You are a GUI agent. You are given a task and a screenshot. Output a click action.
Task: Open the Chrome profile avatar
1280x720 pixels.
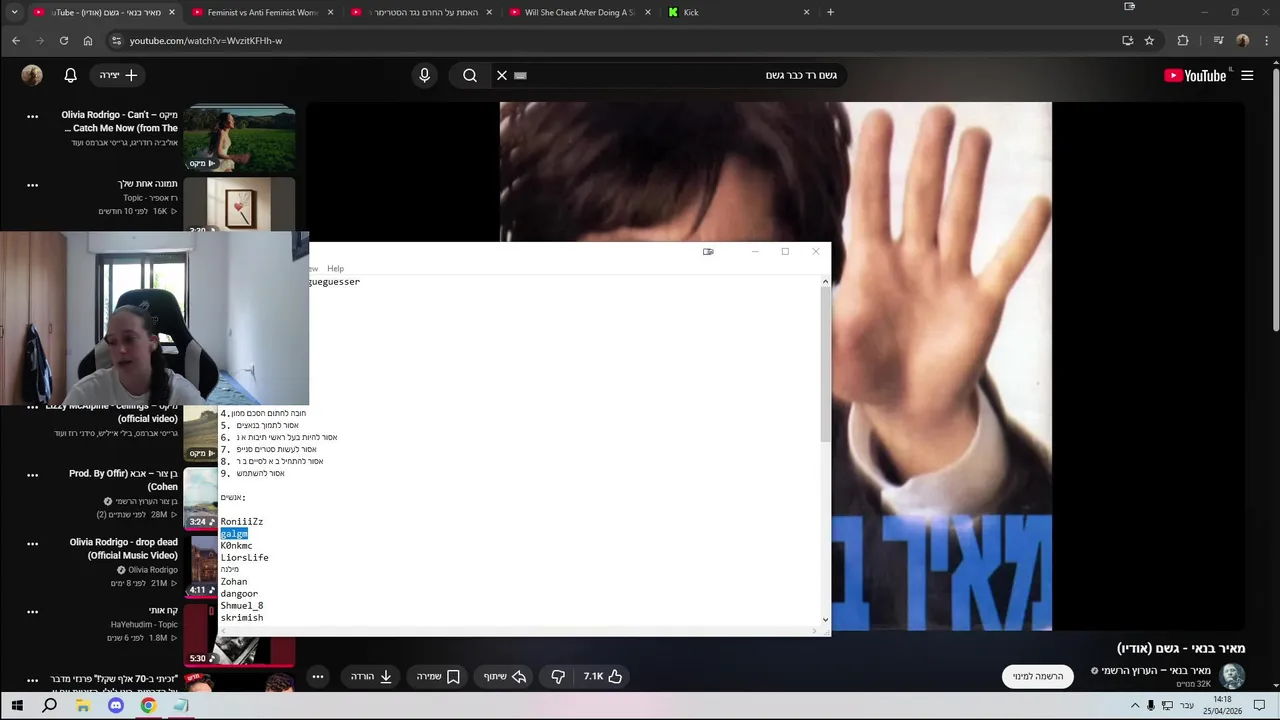(x=1242, y=41)
